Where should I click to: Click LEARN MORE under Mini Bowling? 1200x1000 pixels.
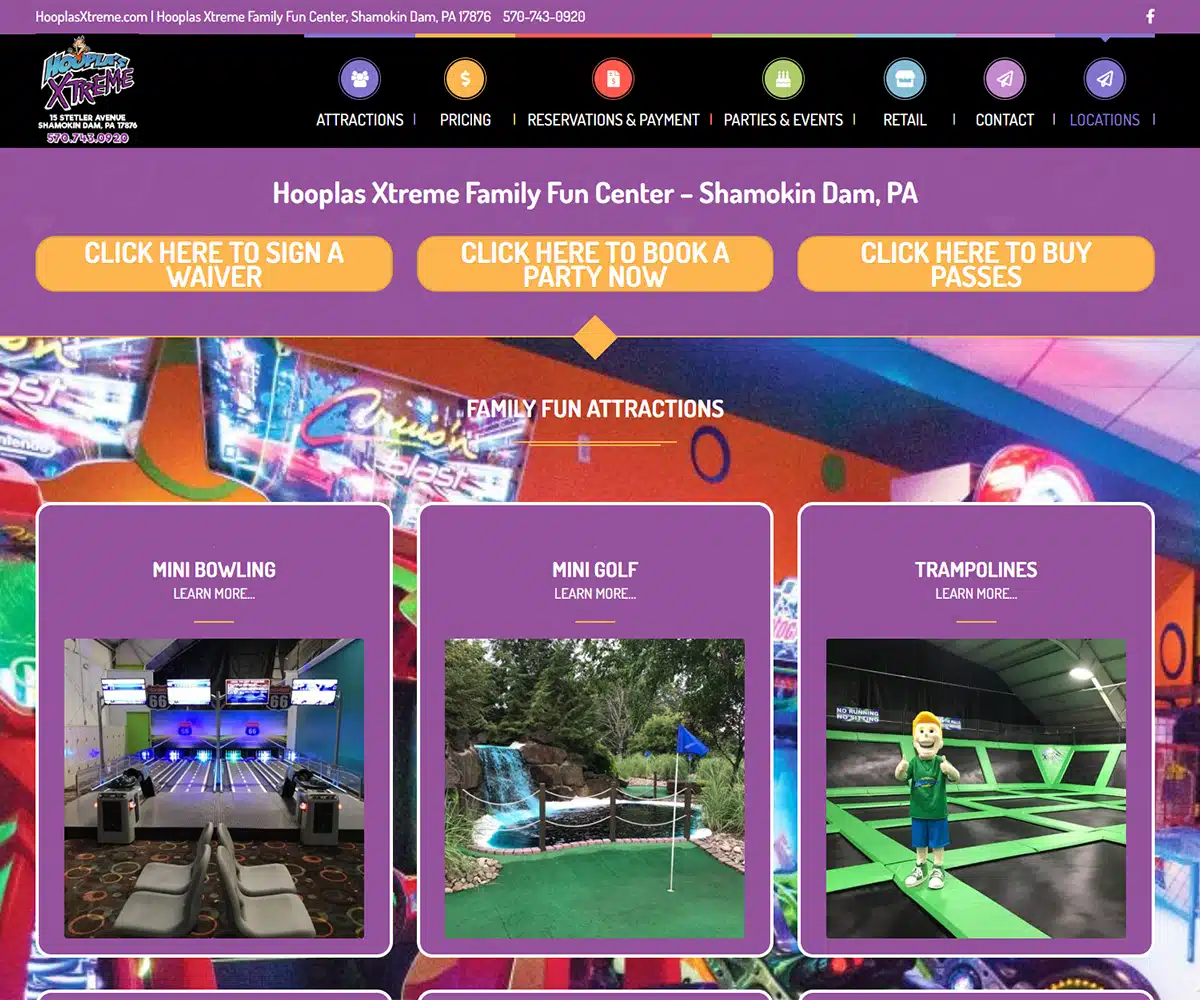214,594
